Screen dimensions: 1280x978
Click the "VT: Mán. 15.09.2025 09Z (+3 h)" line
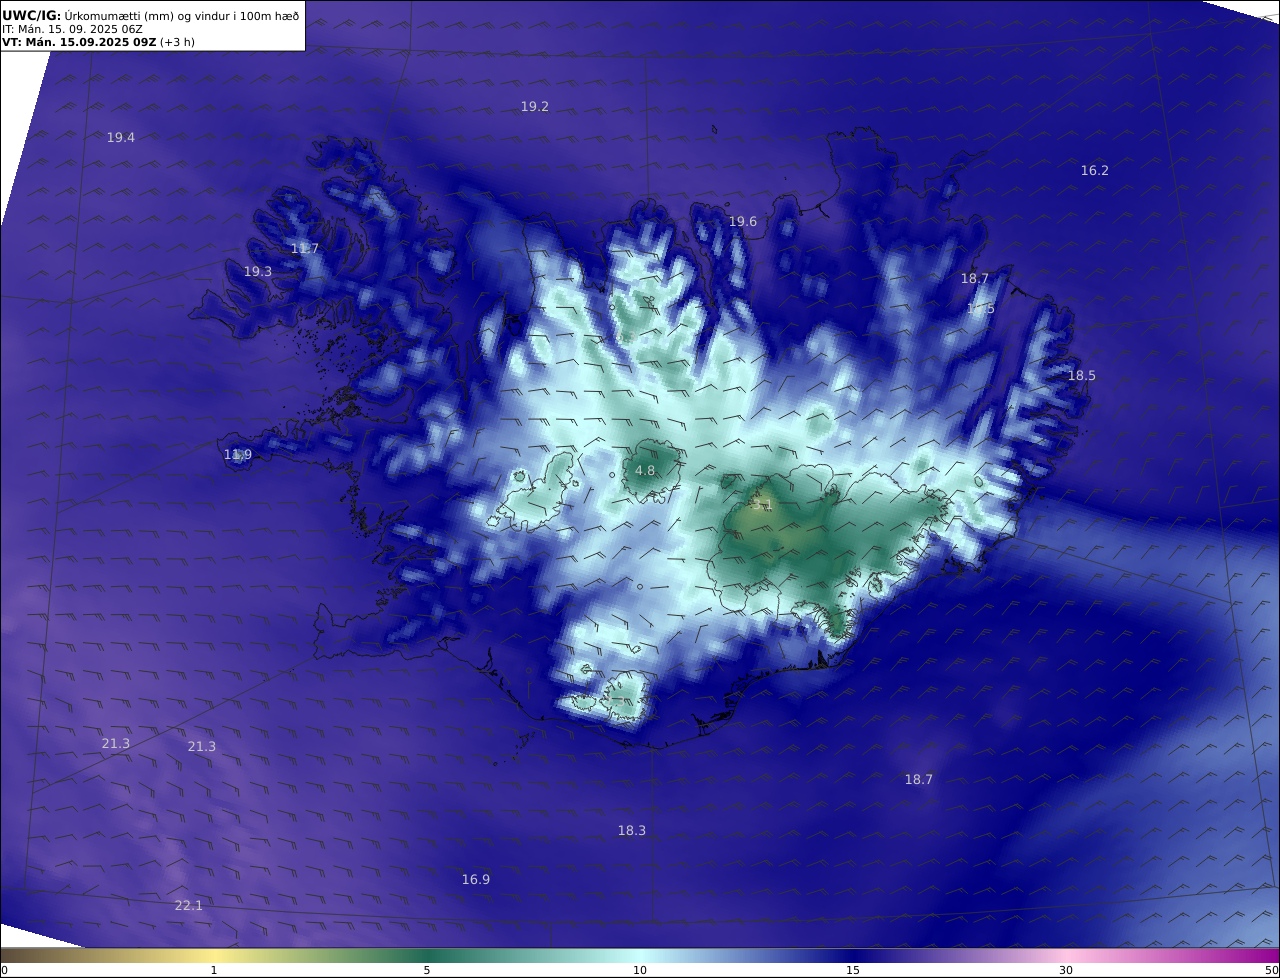(99, 43)
